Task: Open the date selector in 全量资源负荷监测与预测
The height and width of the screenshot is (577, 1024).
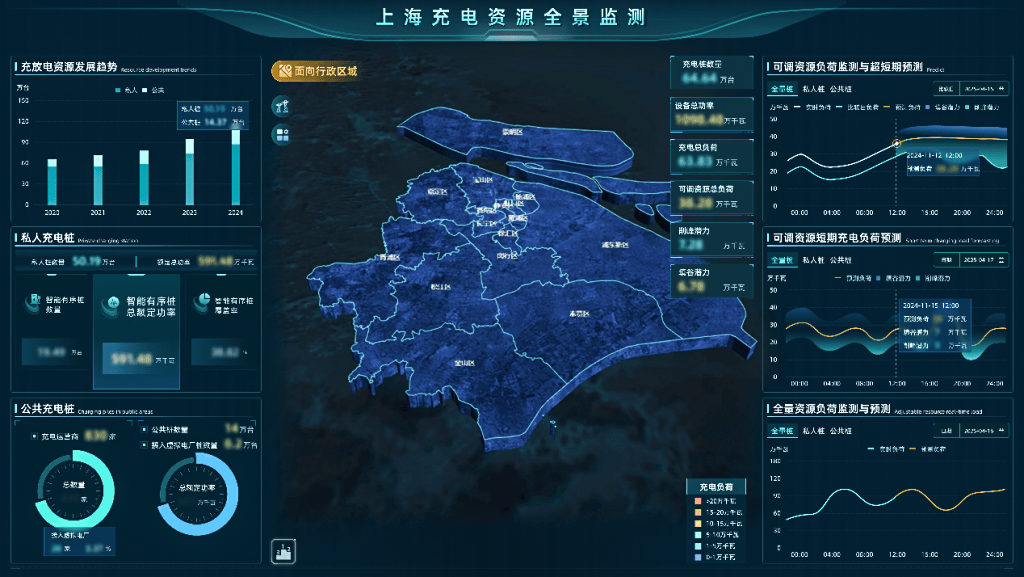Action: 977,431
